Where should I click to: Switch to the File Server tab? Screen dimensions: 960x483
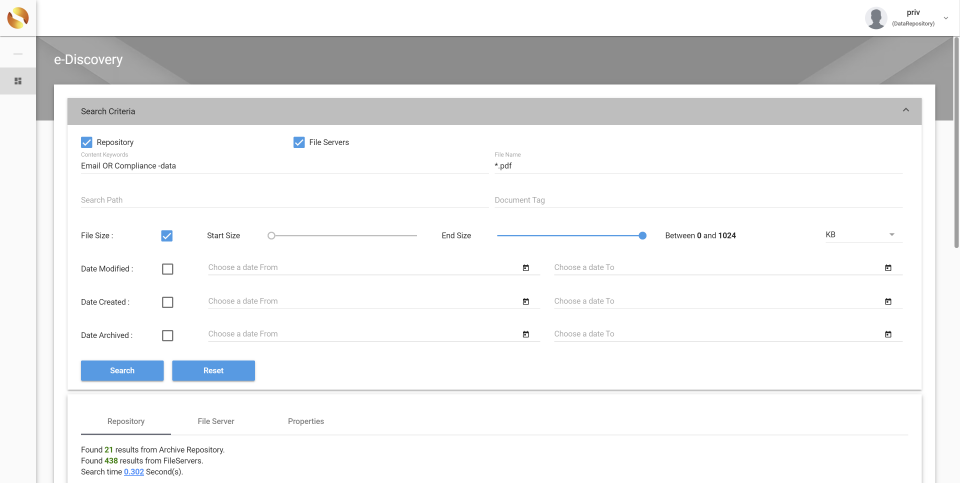216,421
